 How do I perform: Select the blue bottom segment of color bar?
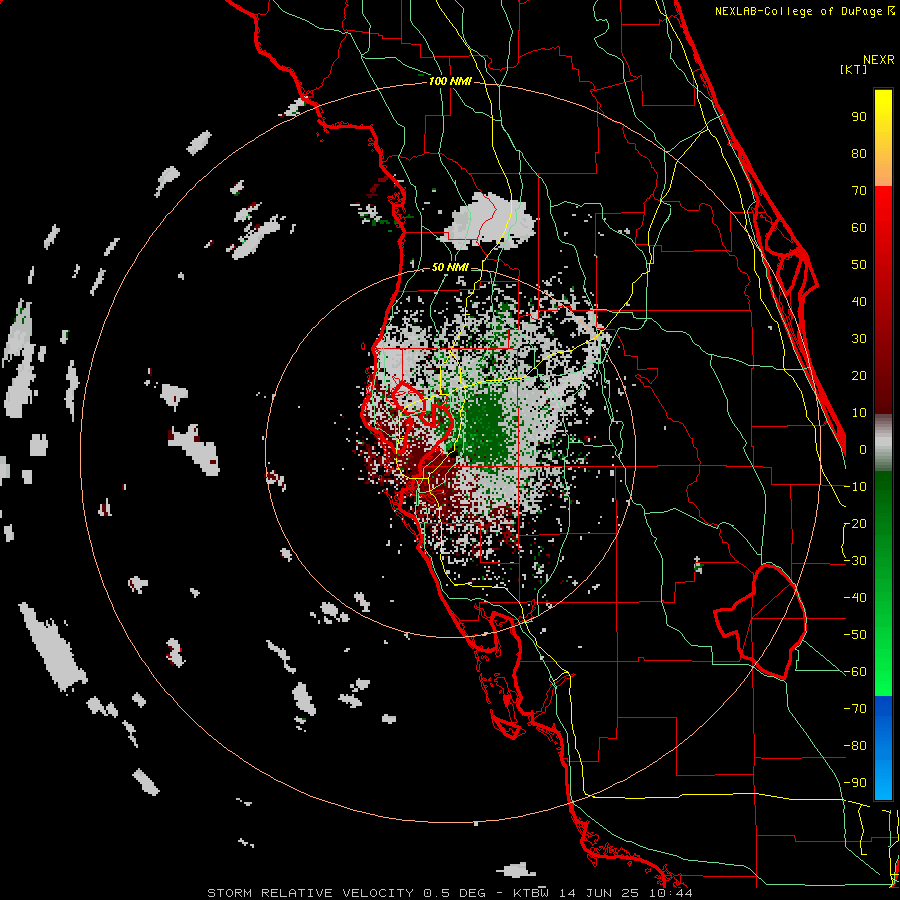pyautogui.click(x=883, y=748)
